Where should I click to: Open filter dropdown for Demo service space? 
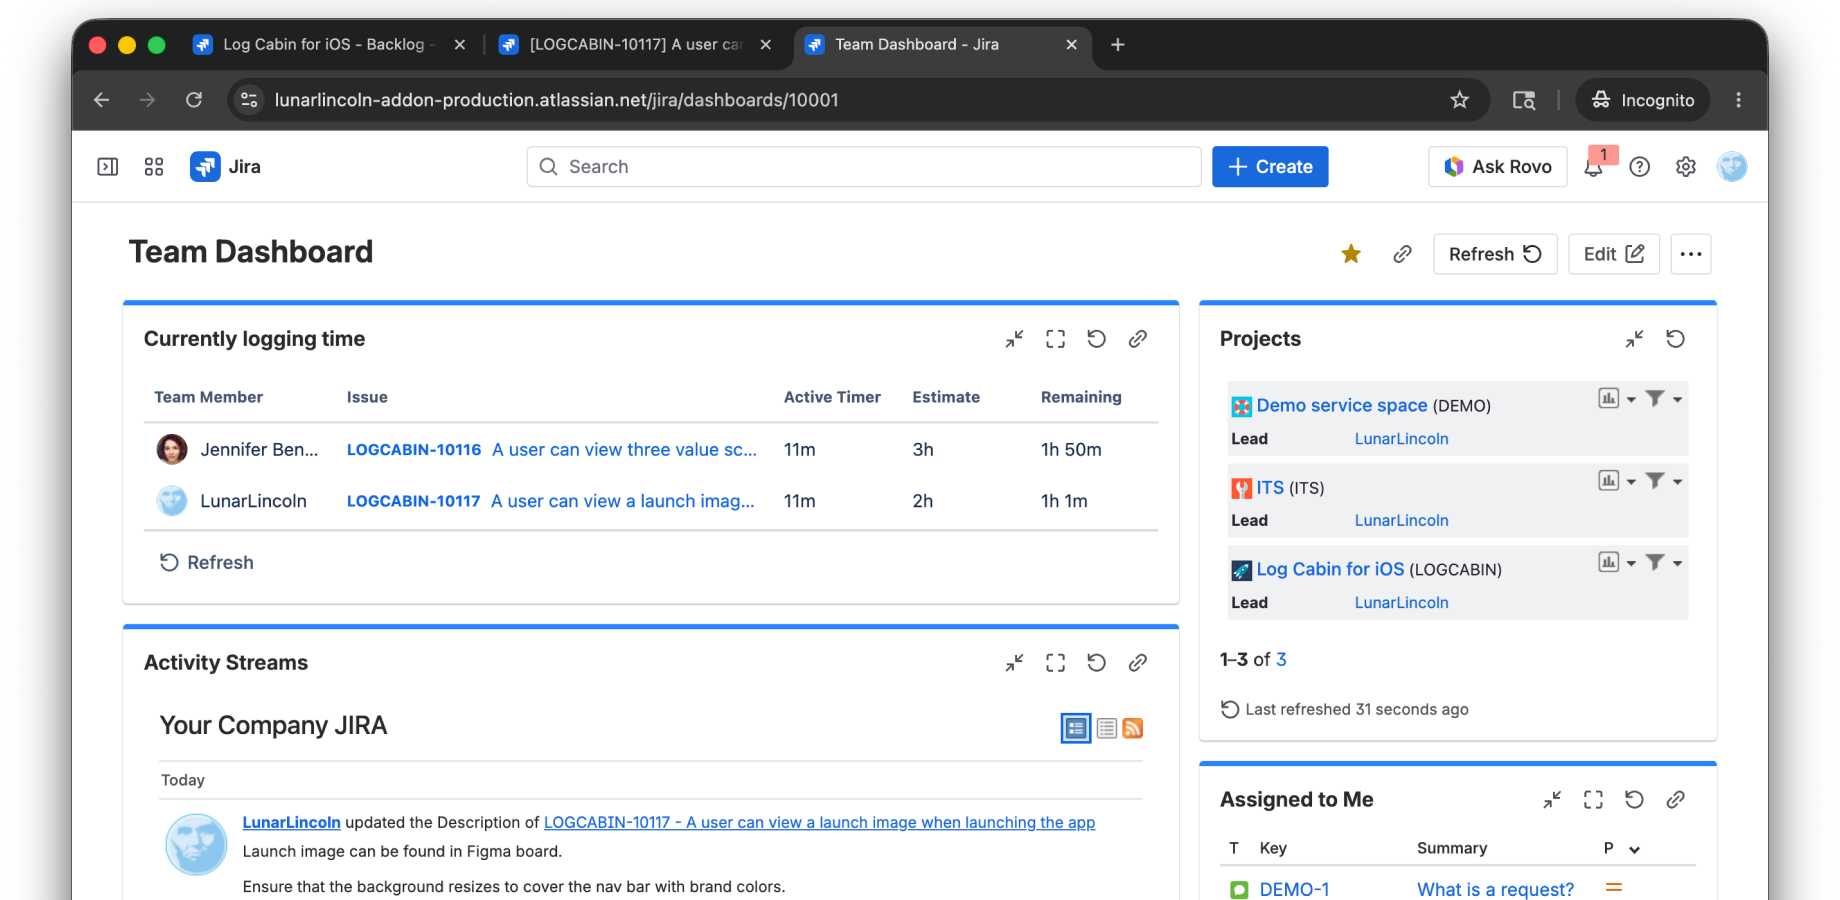pos(1664,399)
